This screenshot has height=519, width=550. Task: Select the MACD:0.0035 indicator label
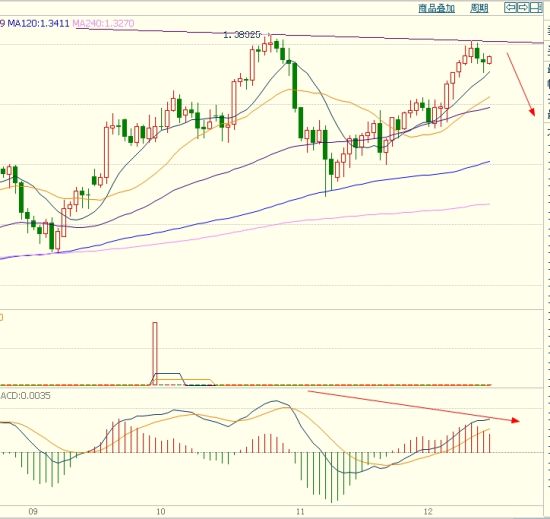pos(25,396)
